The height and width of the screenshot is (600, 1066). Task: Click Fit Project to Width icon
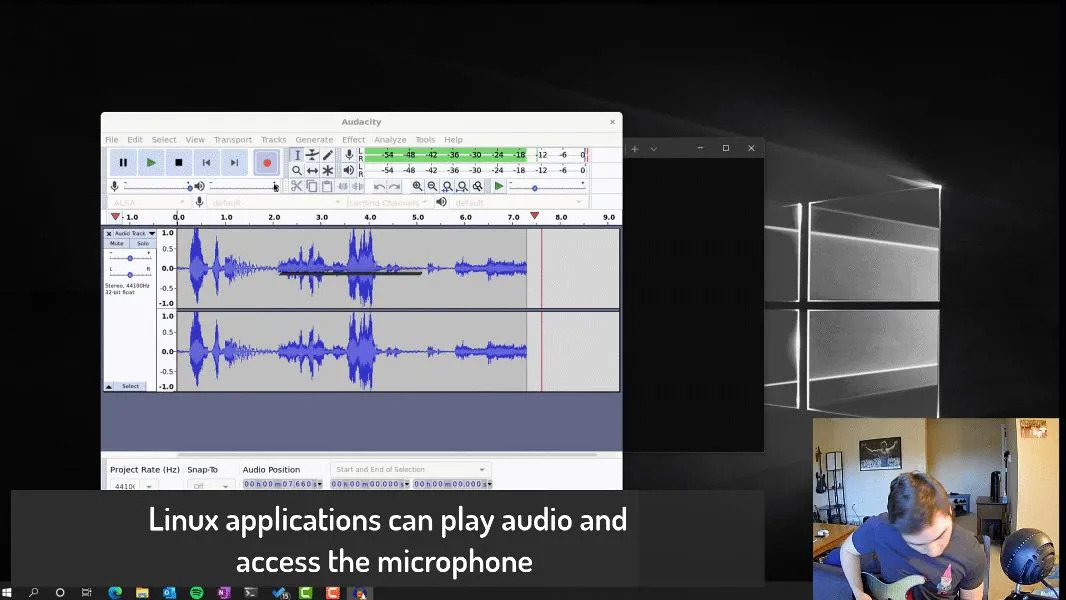(462, 186)
